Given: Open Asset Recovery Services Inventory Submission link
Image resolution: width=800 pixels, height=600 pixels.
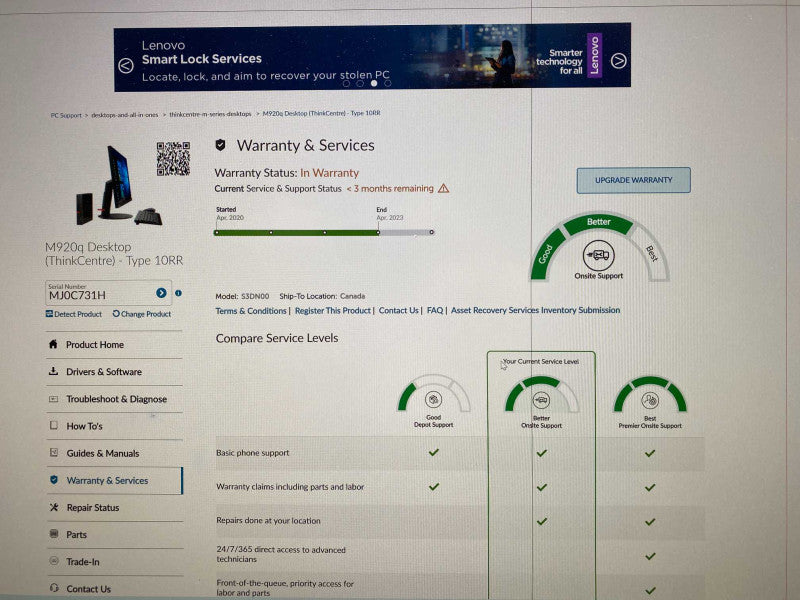Looking at the screenshot, I should pos(535,310).
